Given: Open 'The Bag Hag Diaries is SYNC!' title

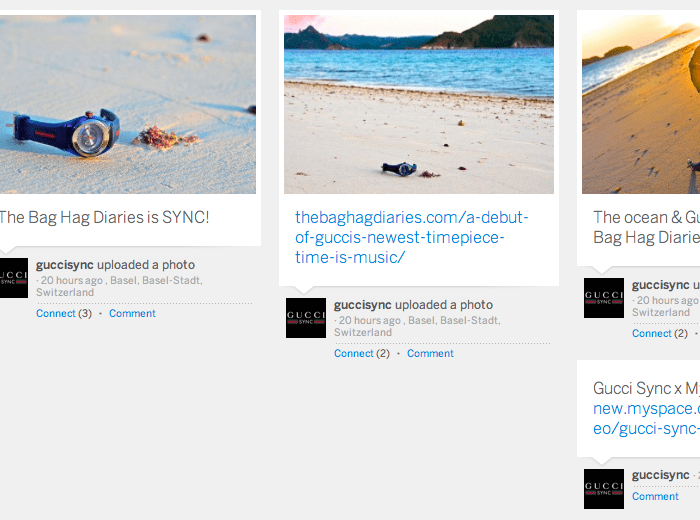Looking at the screenshot, I should point(103,217).
